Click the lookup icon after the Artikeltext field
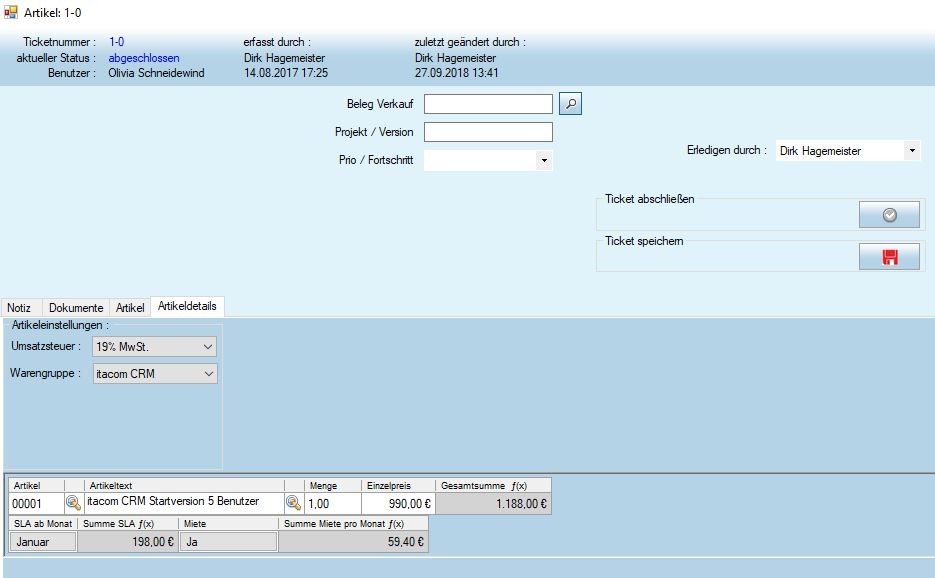Screen dimensions: 935x578 (x=294, y=503)
